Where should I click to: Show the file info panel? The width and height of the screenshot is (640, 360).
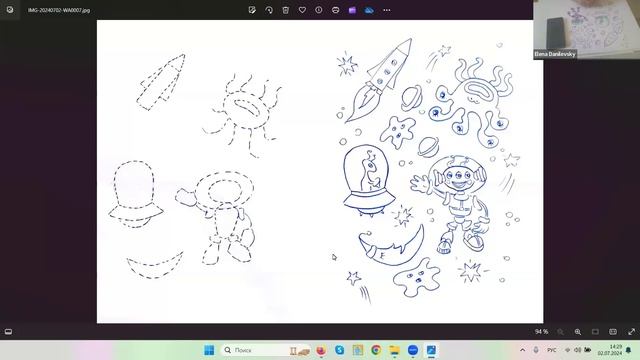click(319, 10)
